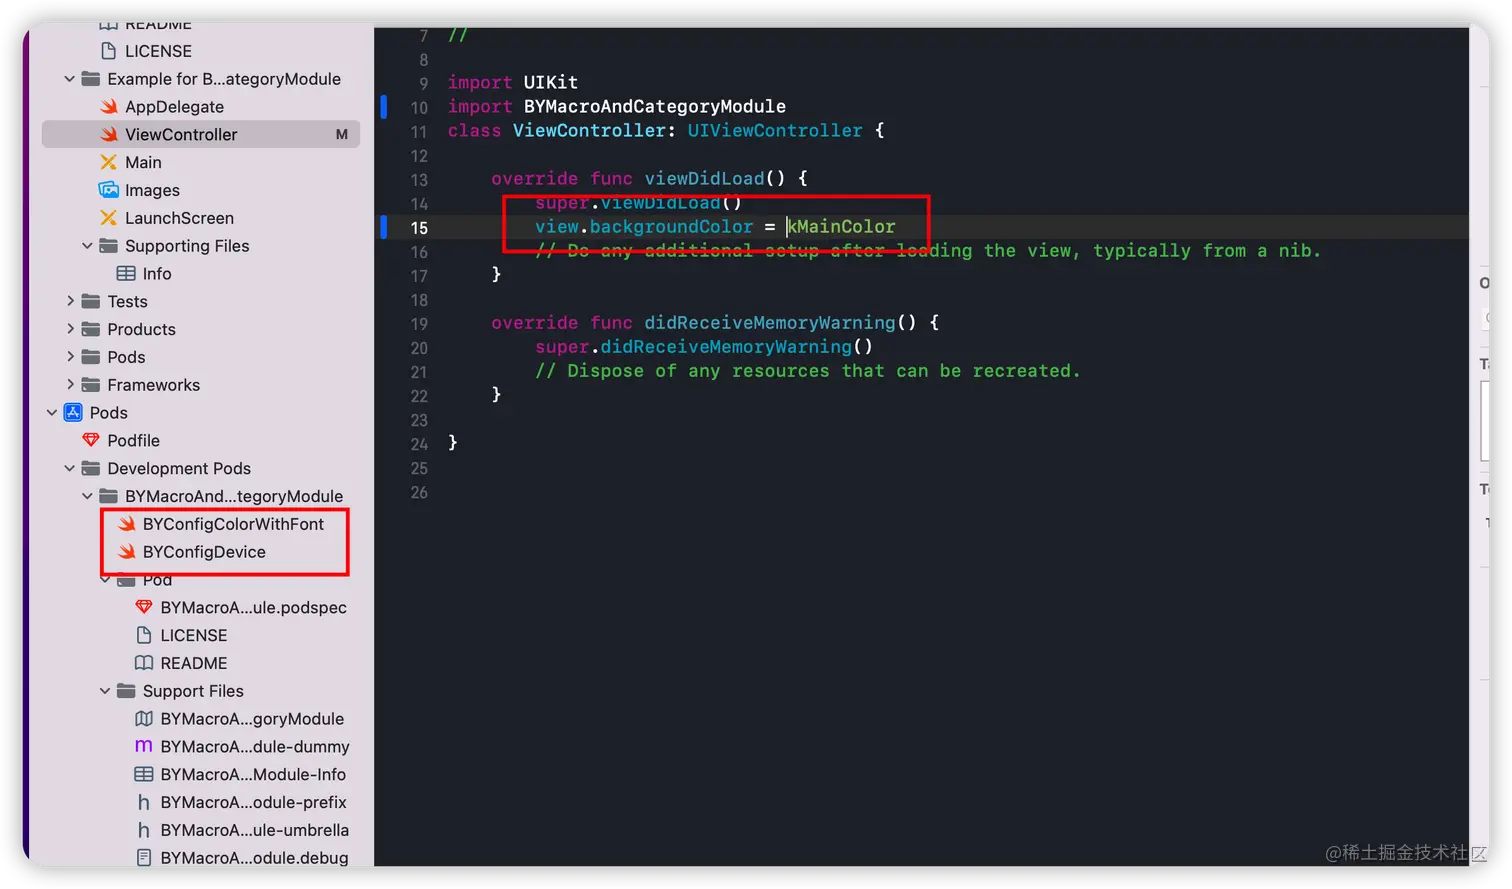Select the ViewController file row
Screen dimensions: 1512x889
201,134
